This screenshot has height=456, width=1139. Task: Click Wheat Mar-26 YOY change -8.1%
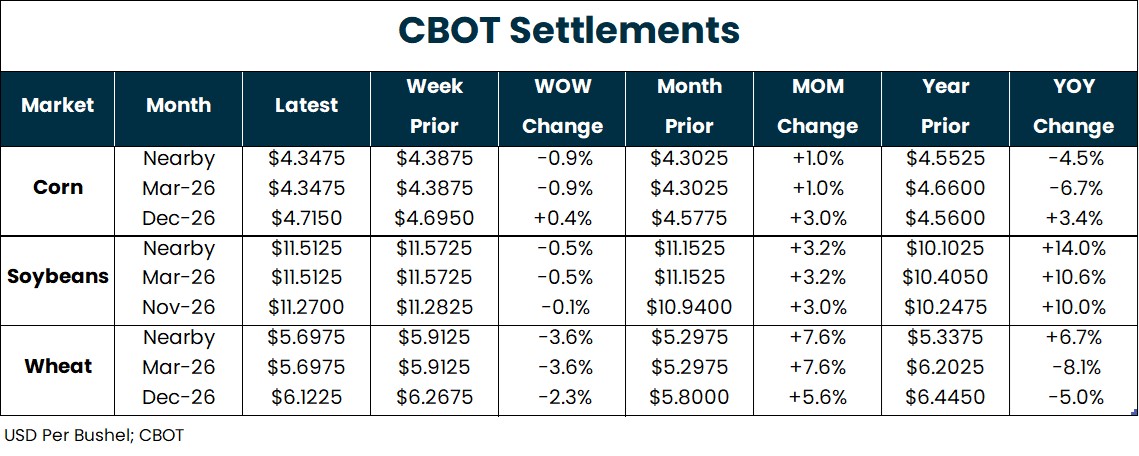[x=1073, y=367]
